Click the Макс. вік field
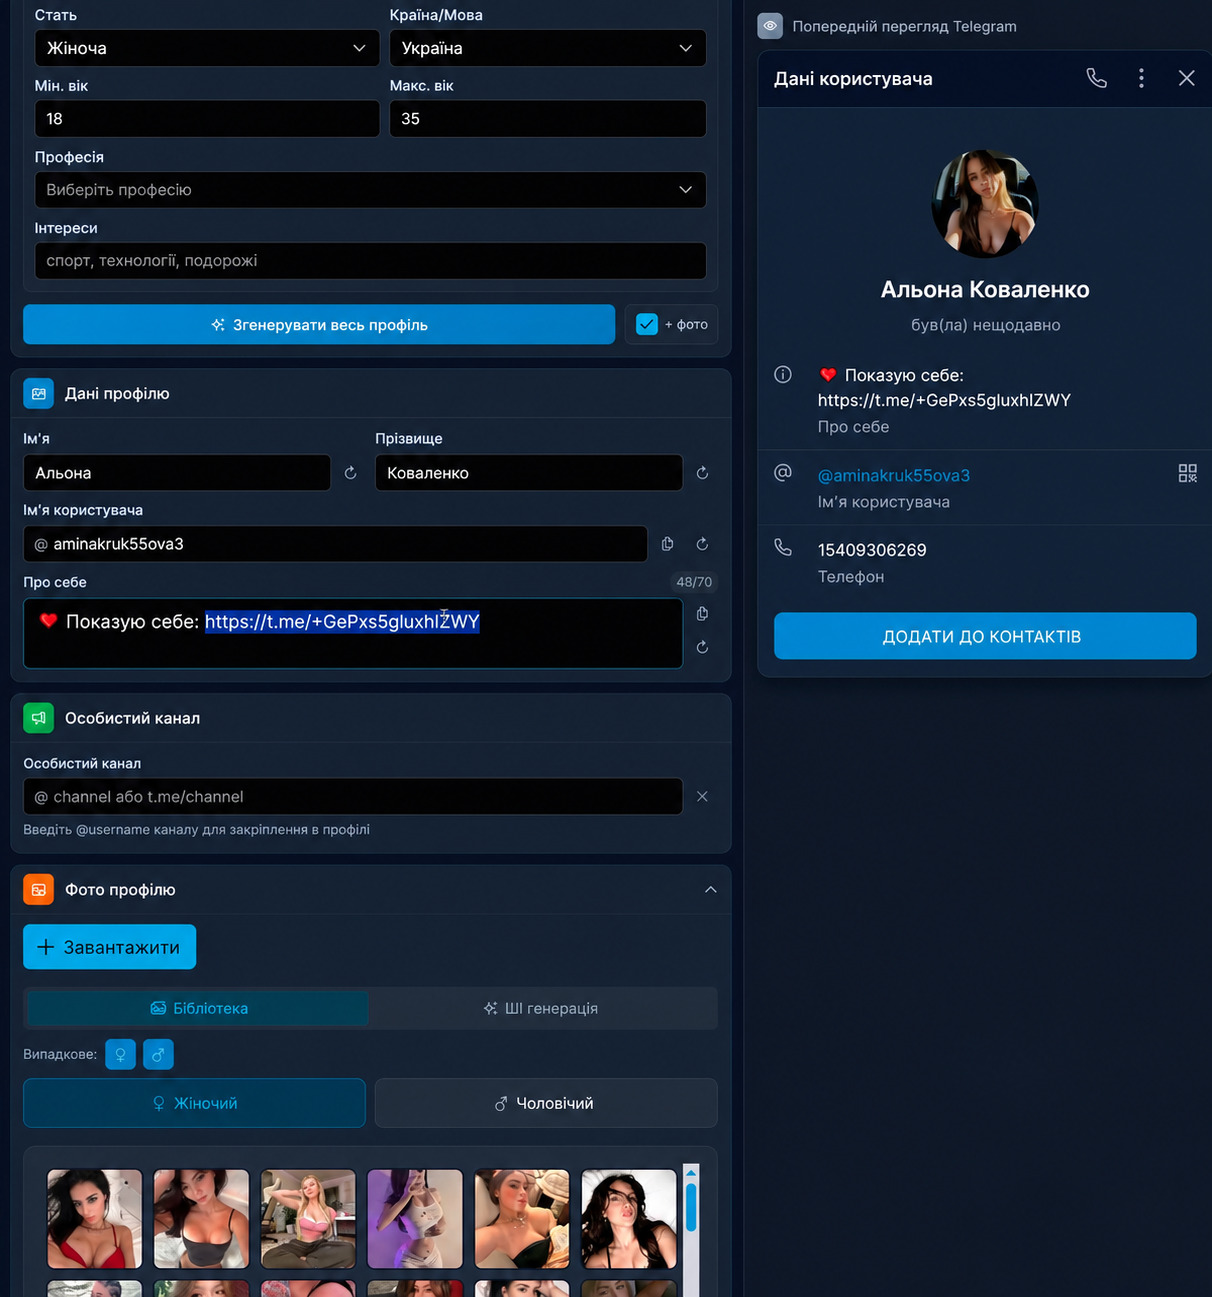The height and width of the screenshot is (1297, 1212). pos(548,119)
